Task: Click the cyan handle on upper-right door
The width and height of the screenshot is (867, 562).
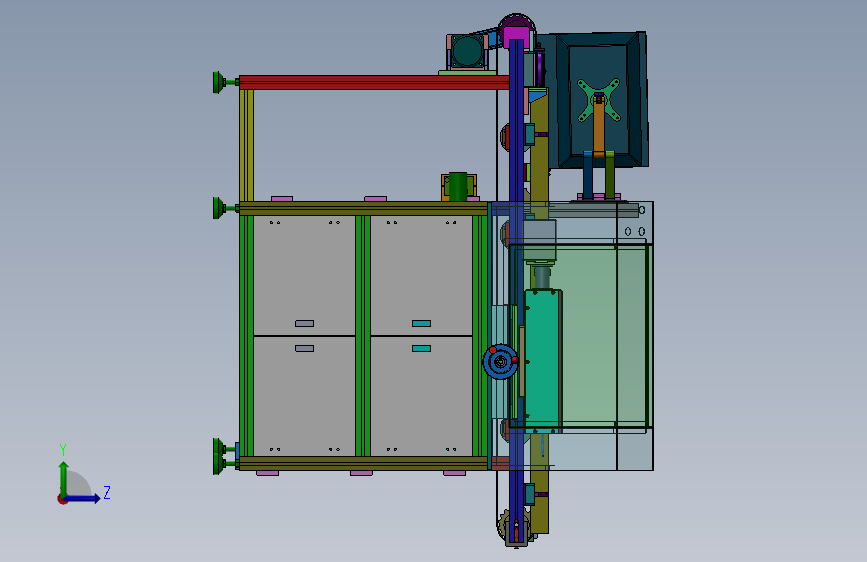Action: [421, 324]
